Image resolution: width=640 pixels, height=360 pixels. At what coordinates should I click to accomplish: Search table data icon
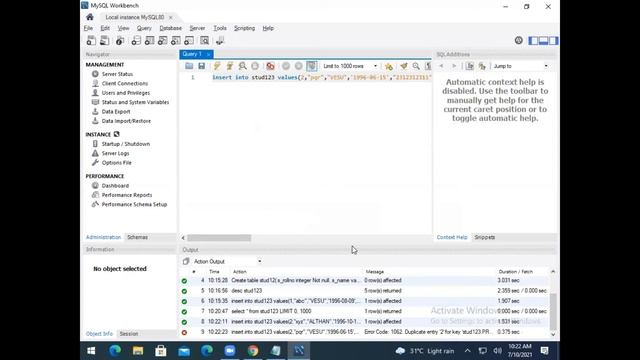pyautogui.click(x=204, y=40)
